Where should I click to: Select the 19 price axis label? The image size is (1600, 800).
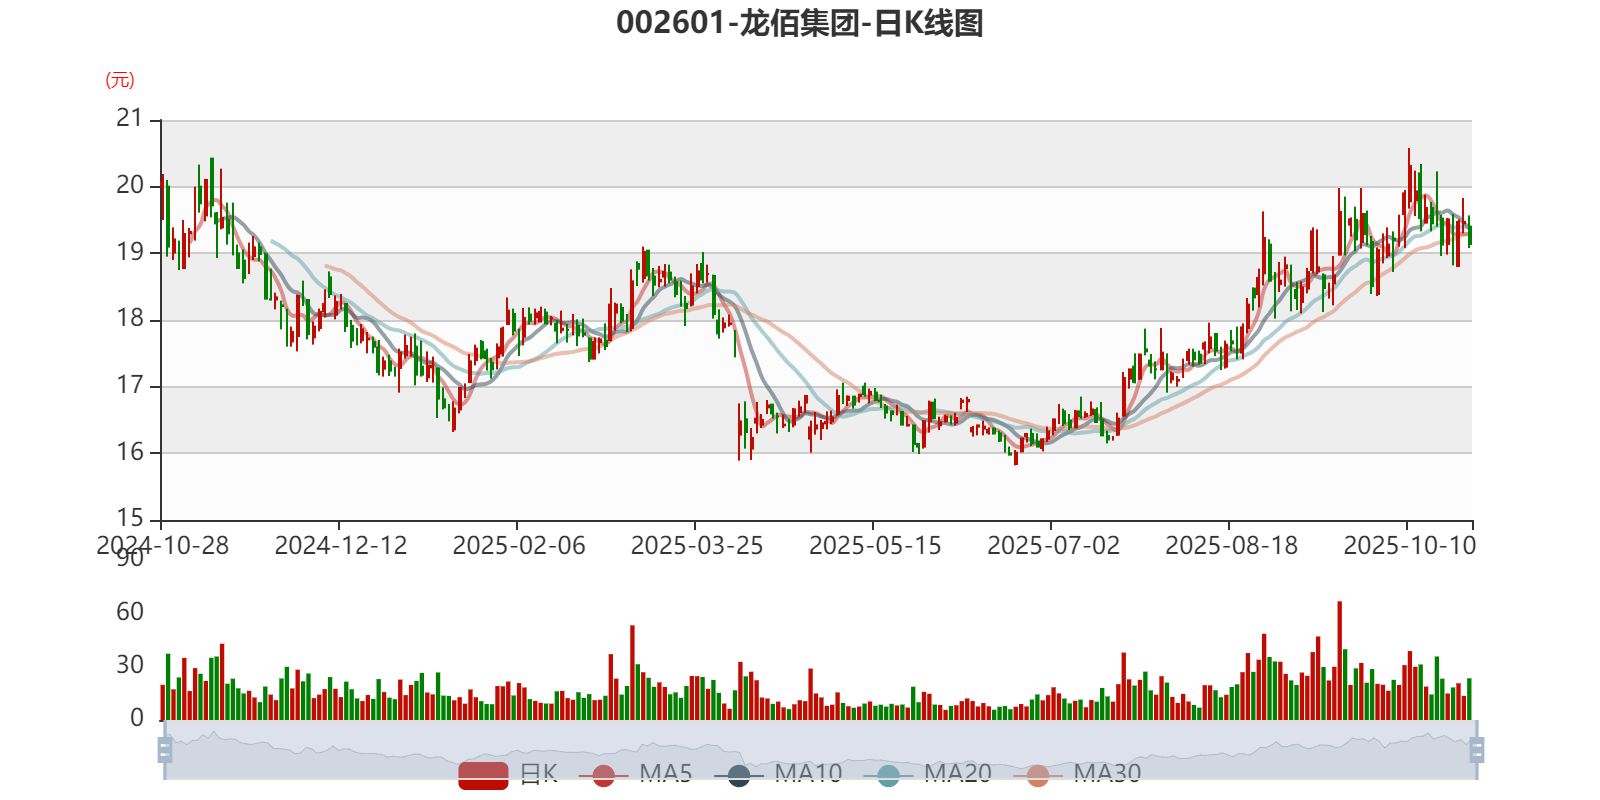click(130, 252)
